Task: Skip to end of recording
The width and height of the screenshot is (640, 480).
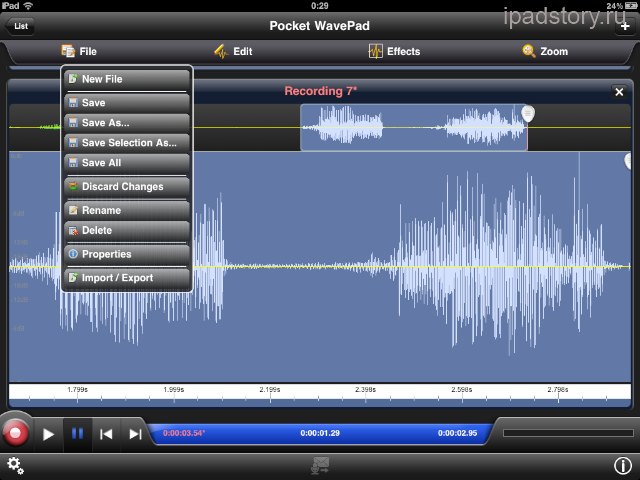Action: click(135, 434)
